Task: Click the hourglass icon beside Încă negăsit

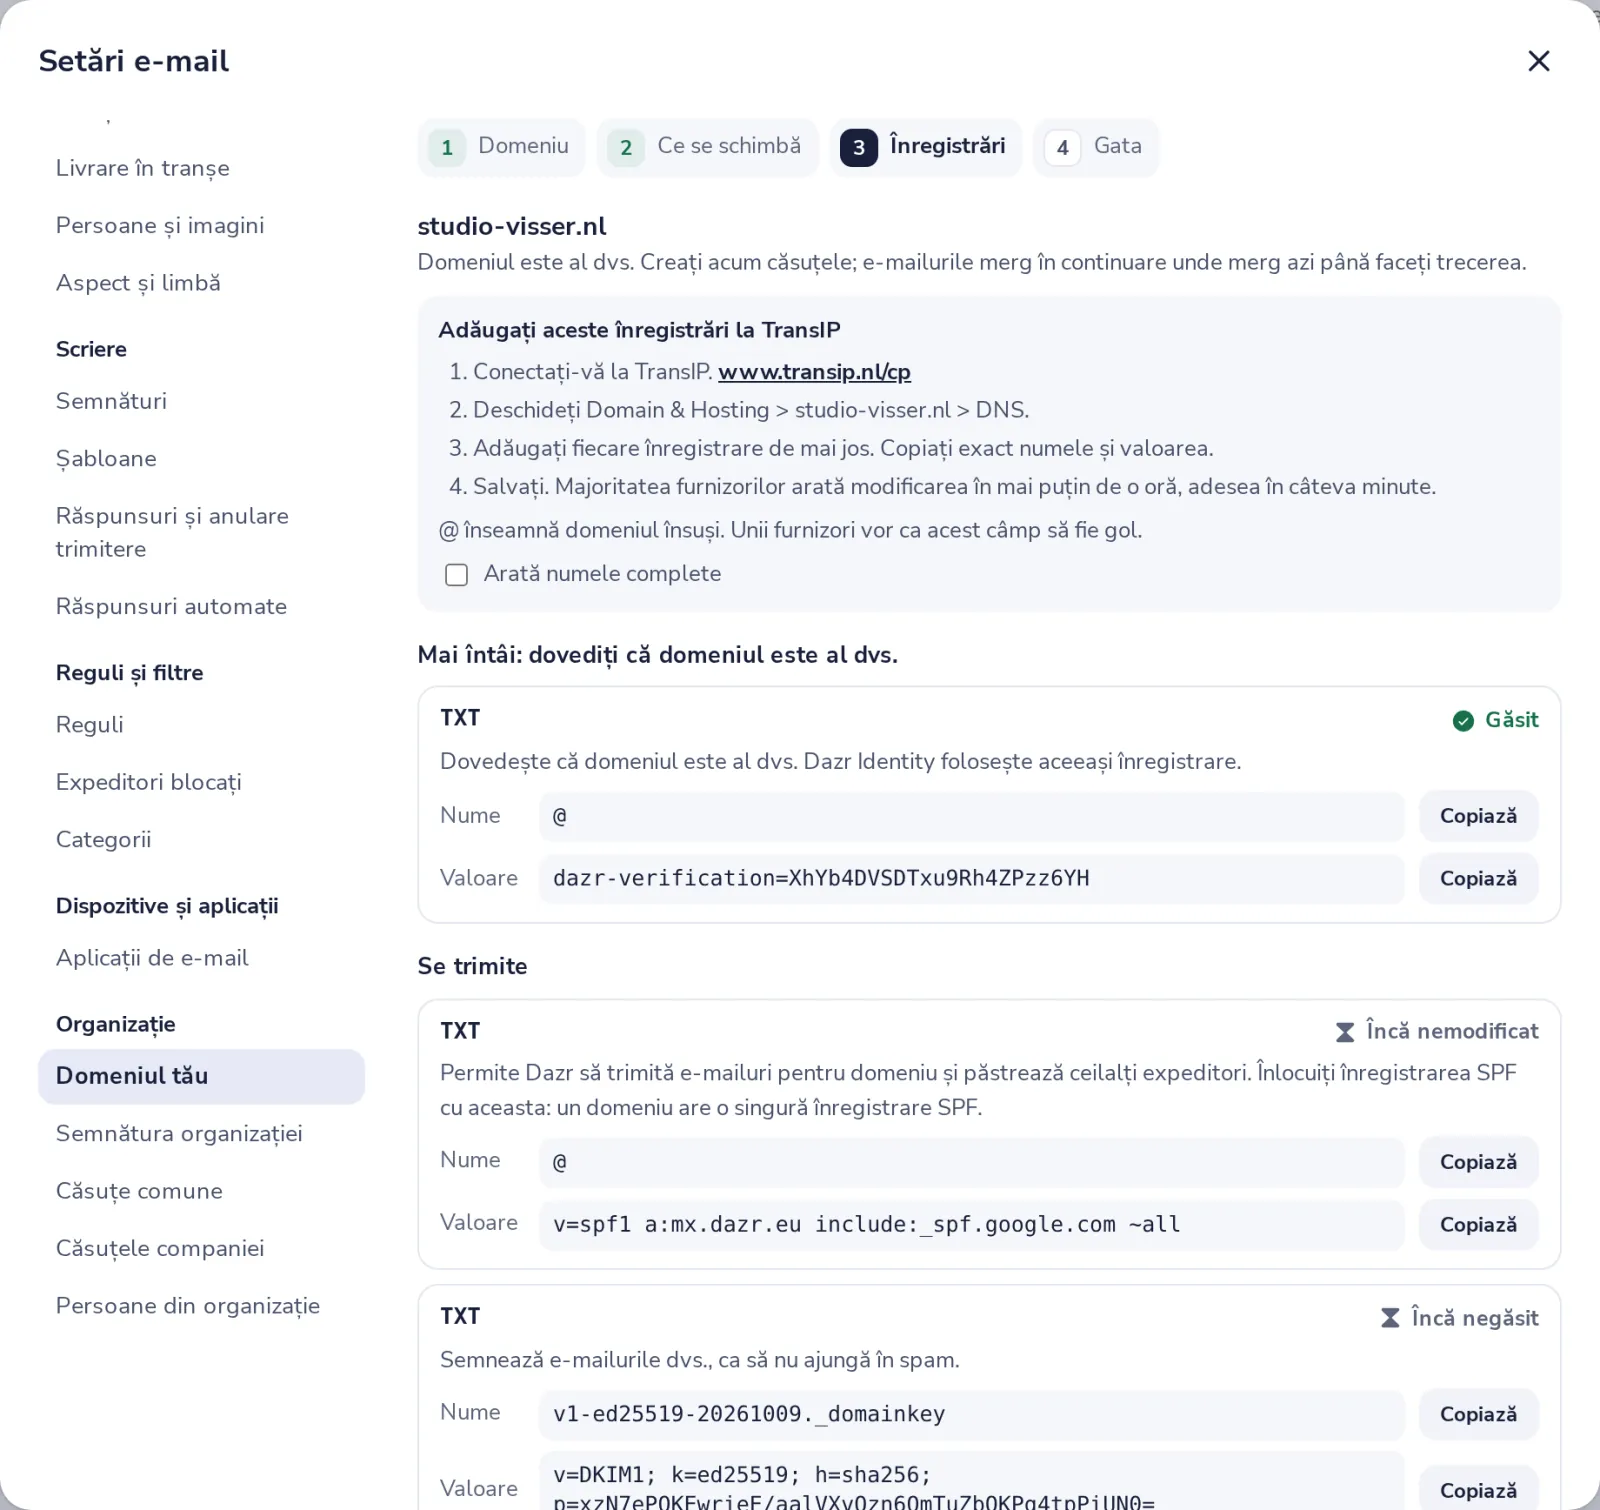Action: (x=1390, y=1318)
